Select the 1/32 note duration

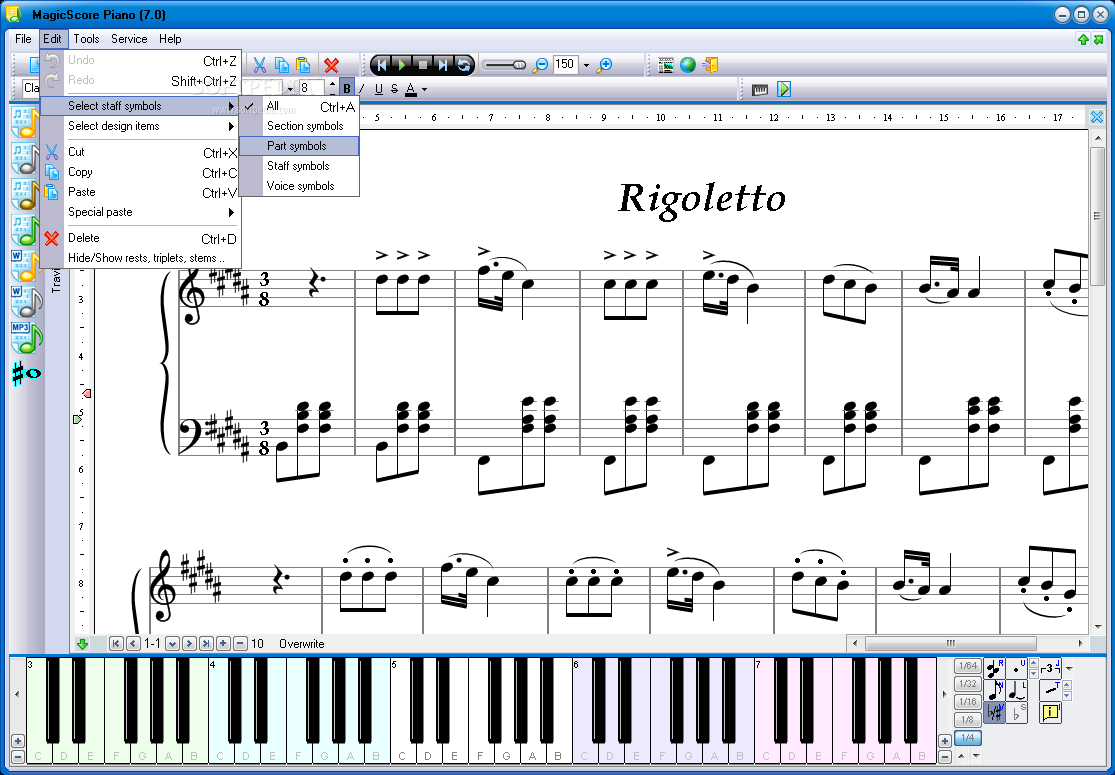[968, 684]
